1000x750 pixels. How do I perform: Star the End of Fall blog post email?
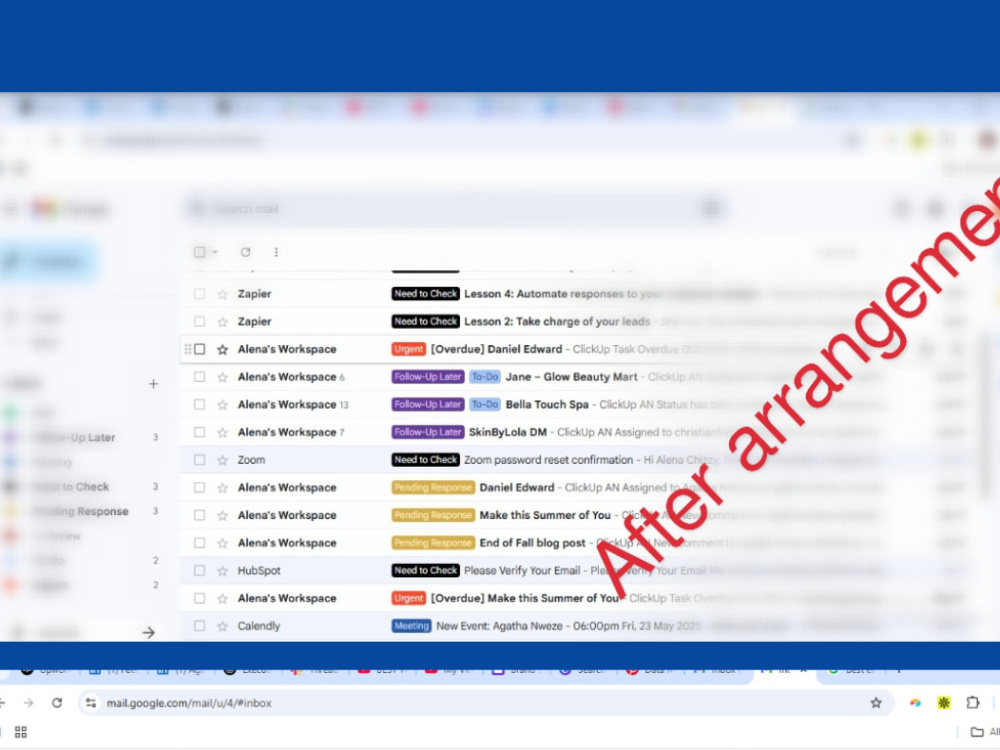pos(223,543)
